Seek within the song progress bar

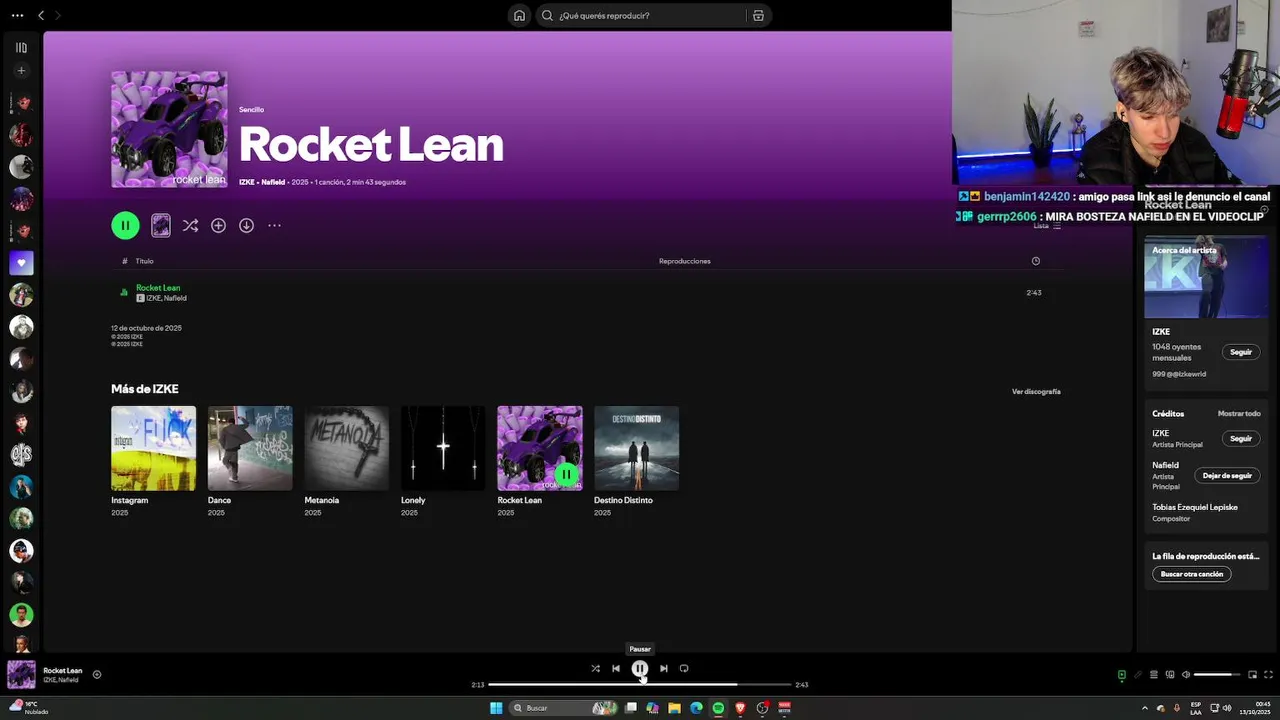[640, 685]
